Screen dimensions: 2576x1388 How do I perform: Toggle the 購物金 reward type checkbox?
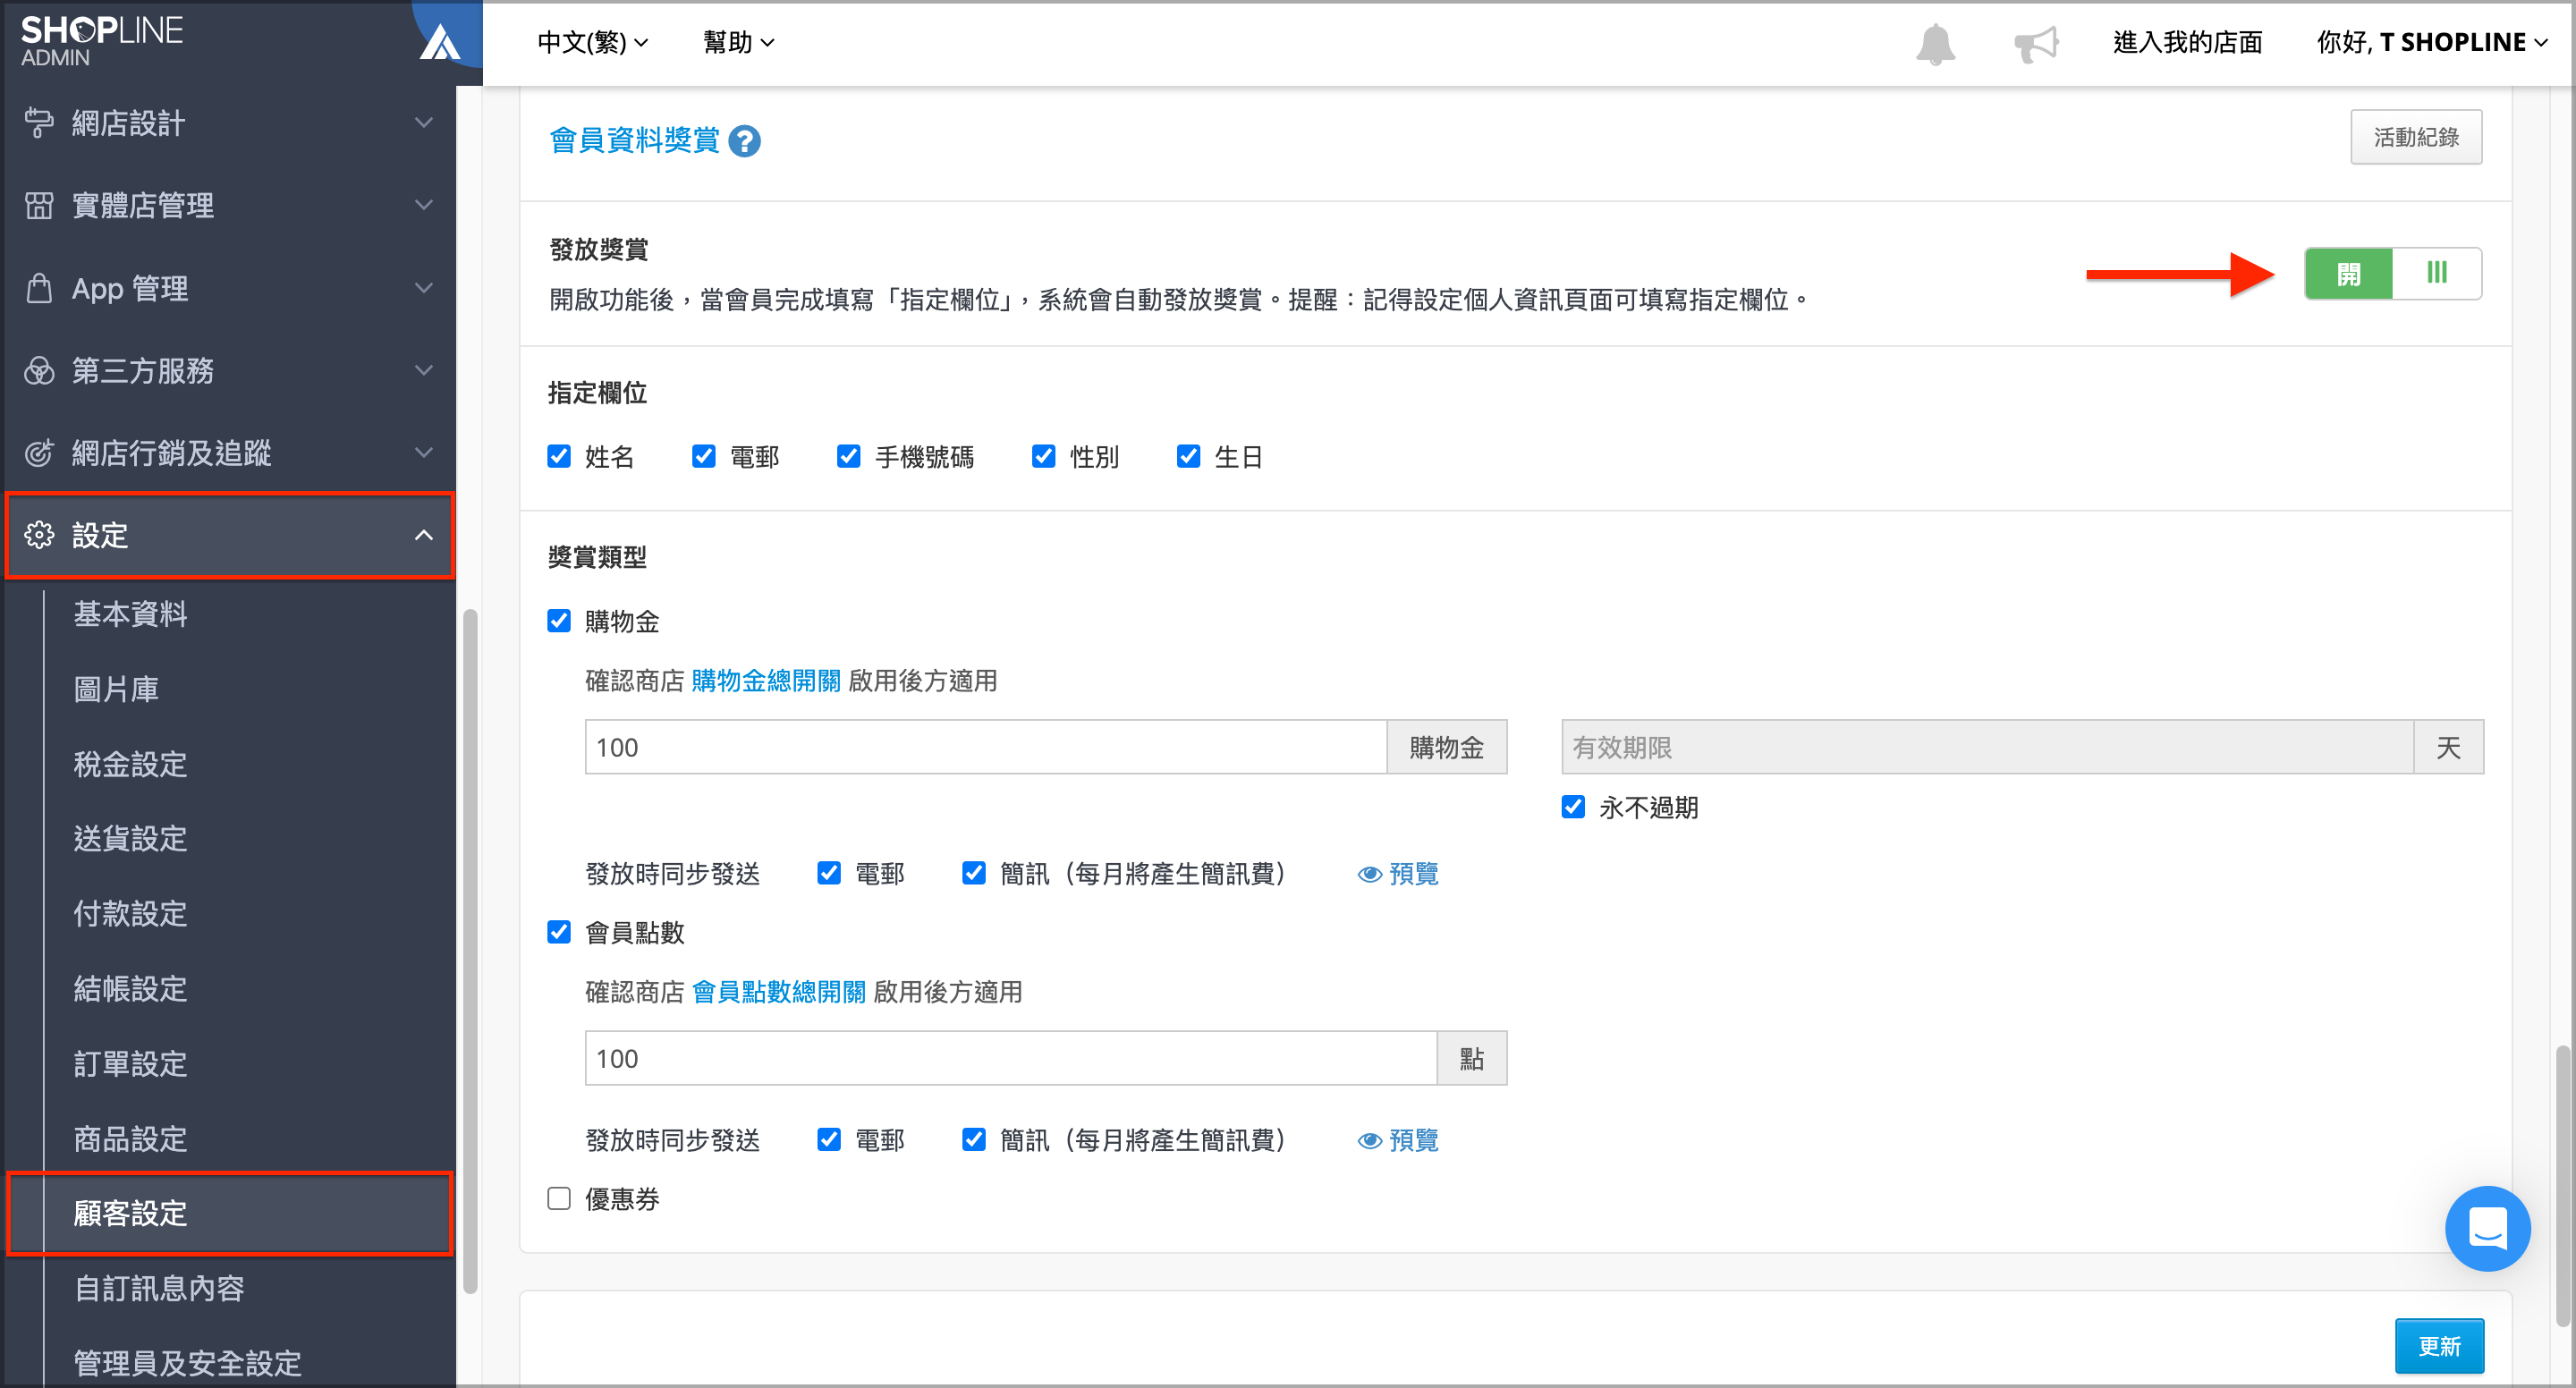coord(559,621)
